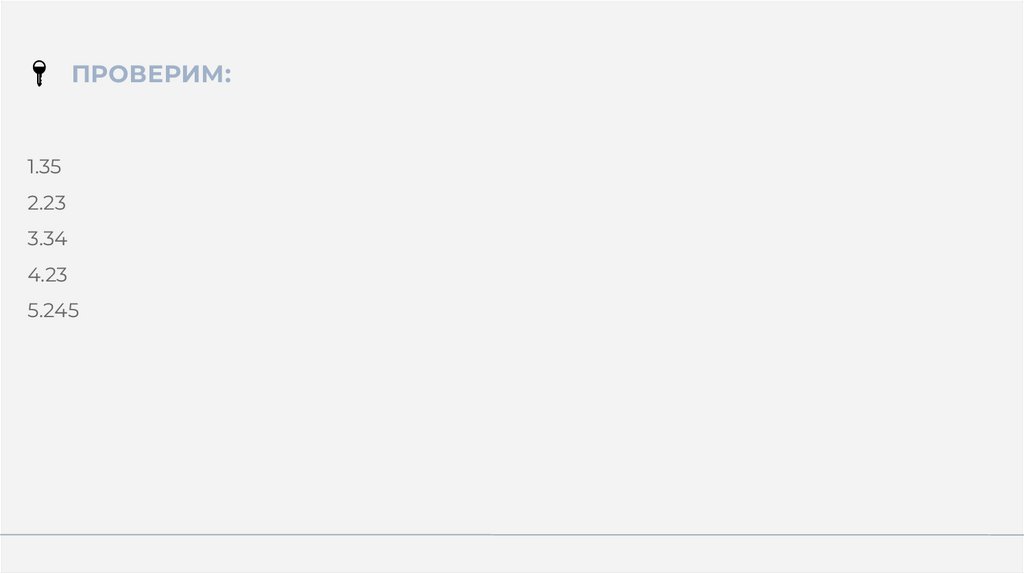The height and width of the screenshot is (574, 1024).
Task: Click the list number "2." of the second line
Action: [x=34, y=203]
